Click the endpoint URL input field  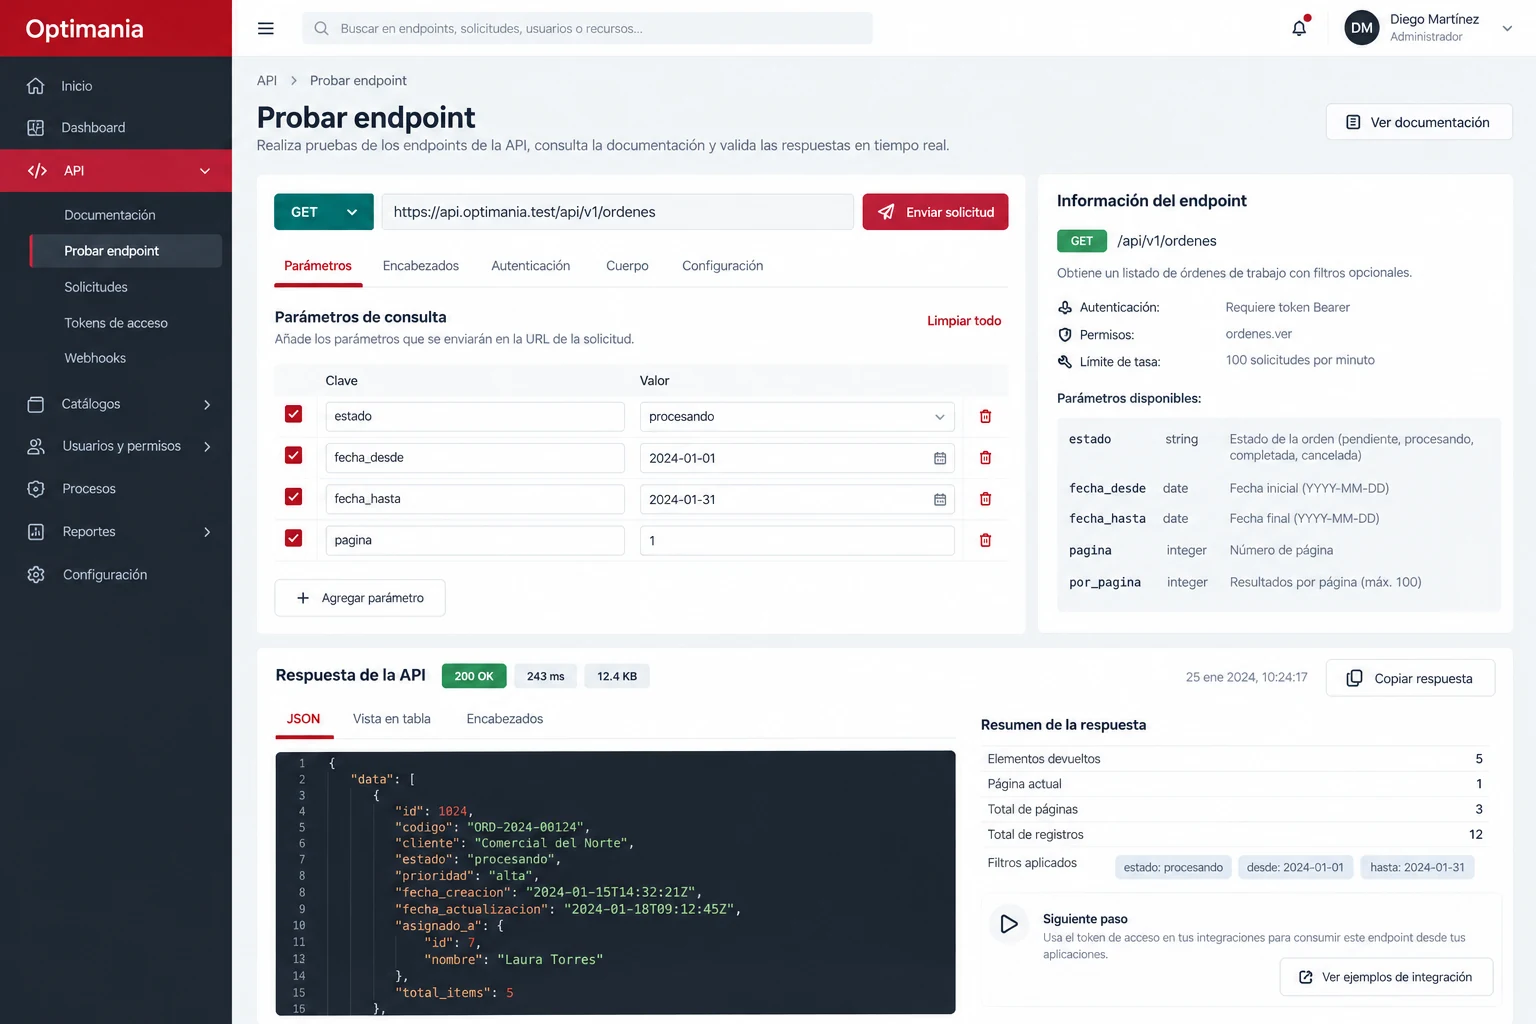click(x=618, y=212)
